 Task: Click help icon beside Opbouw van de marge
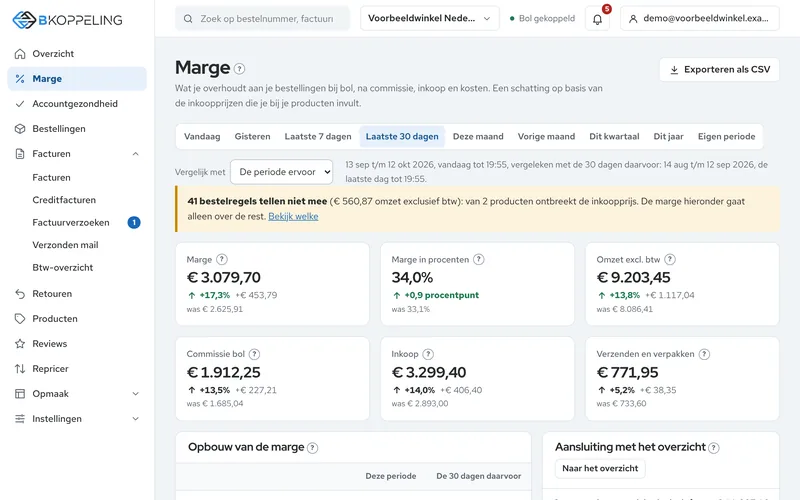tap(312, 448)
